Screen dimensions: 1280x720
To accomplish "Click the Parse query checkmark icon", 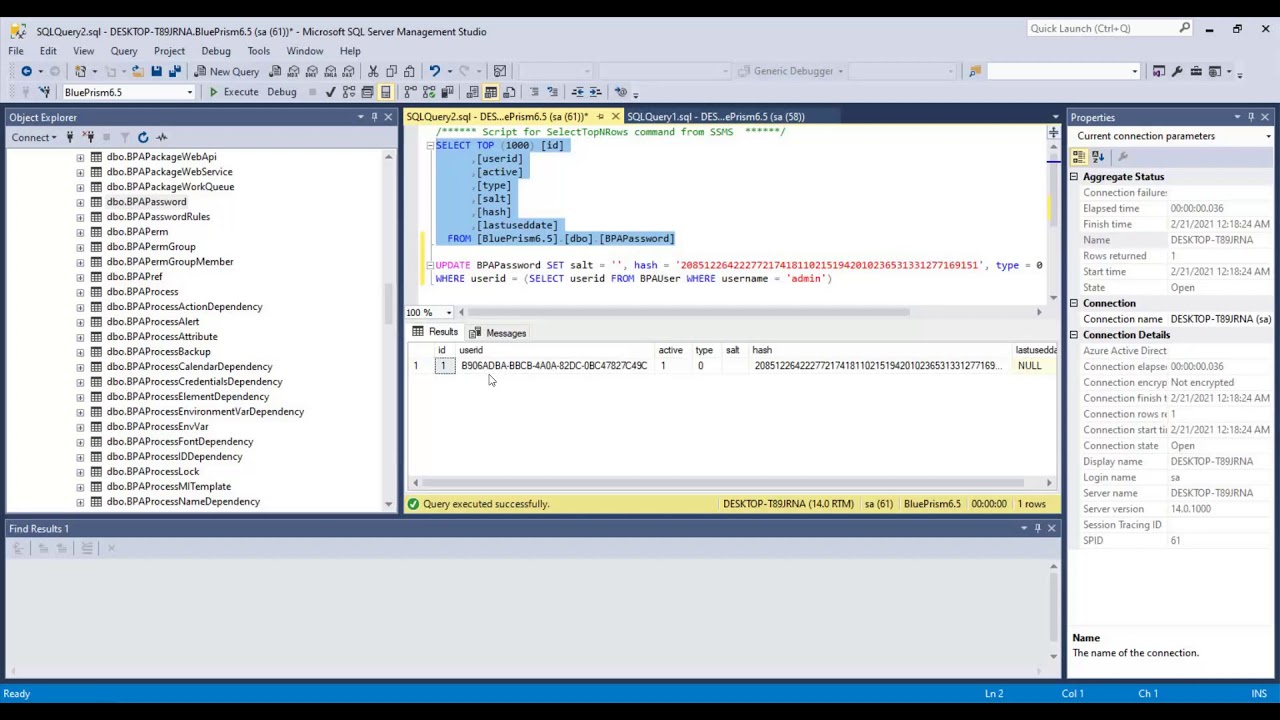I will click(330, 92).
